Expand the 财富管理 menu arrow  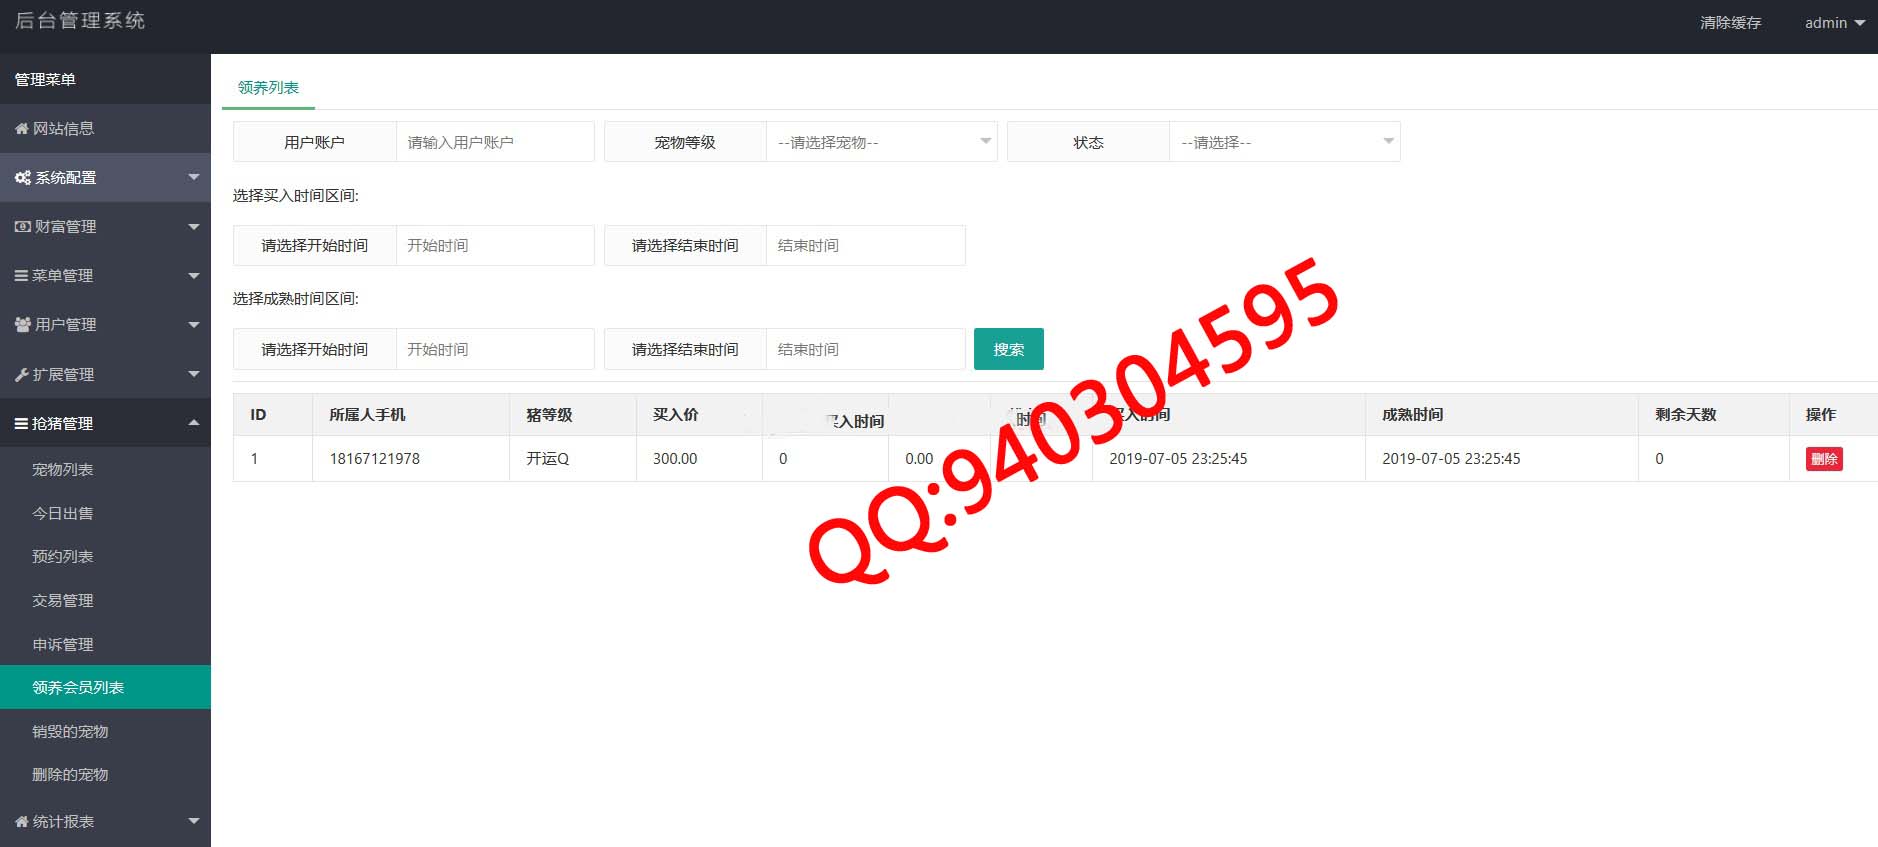pyautogui.click(x=194, y=227)
